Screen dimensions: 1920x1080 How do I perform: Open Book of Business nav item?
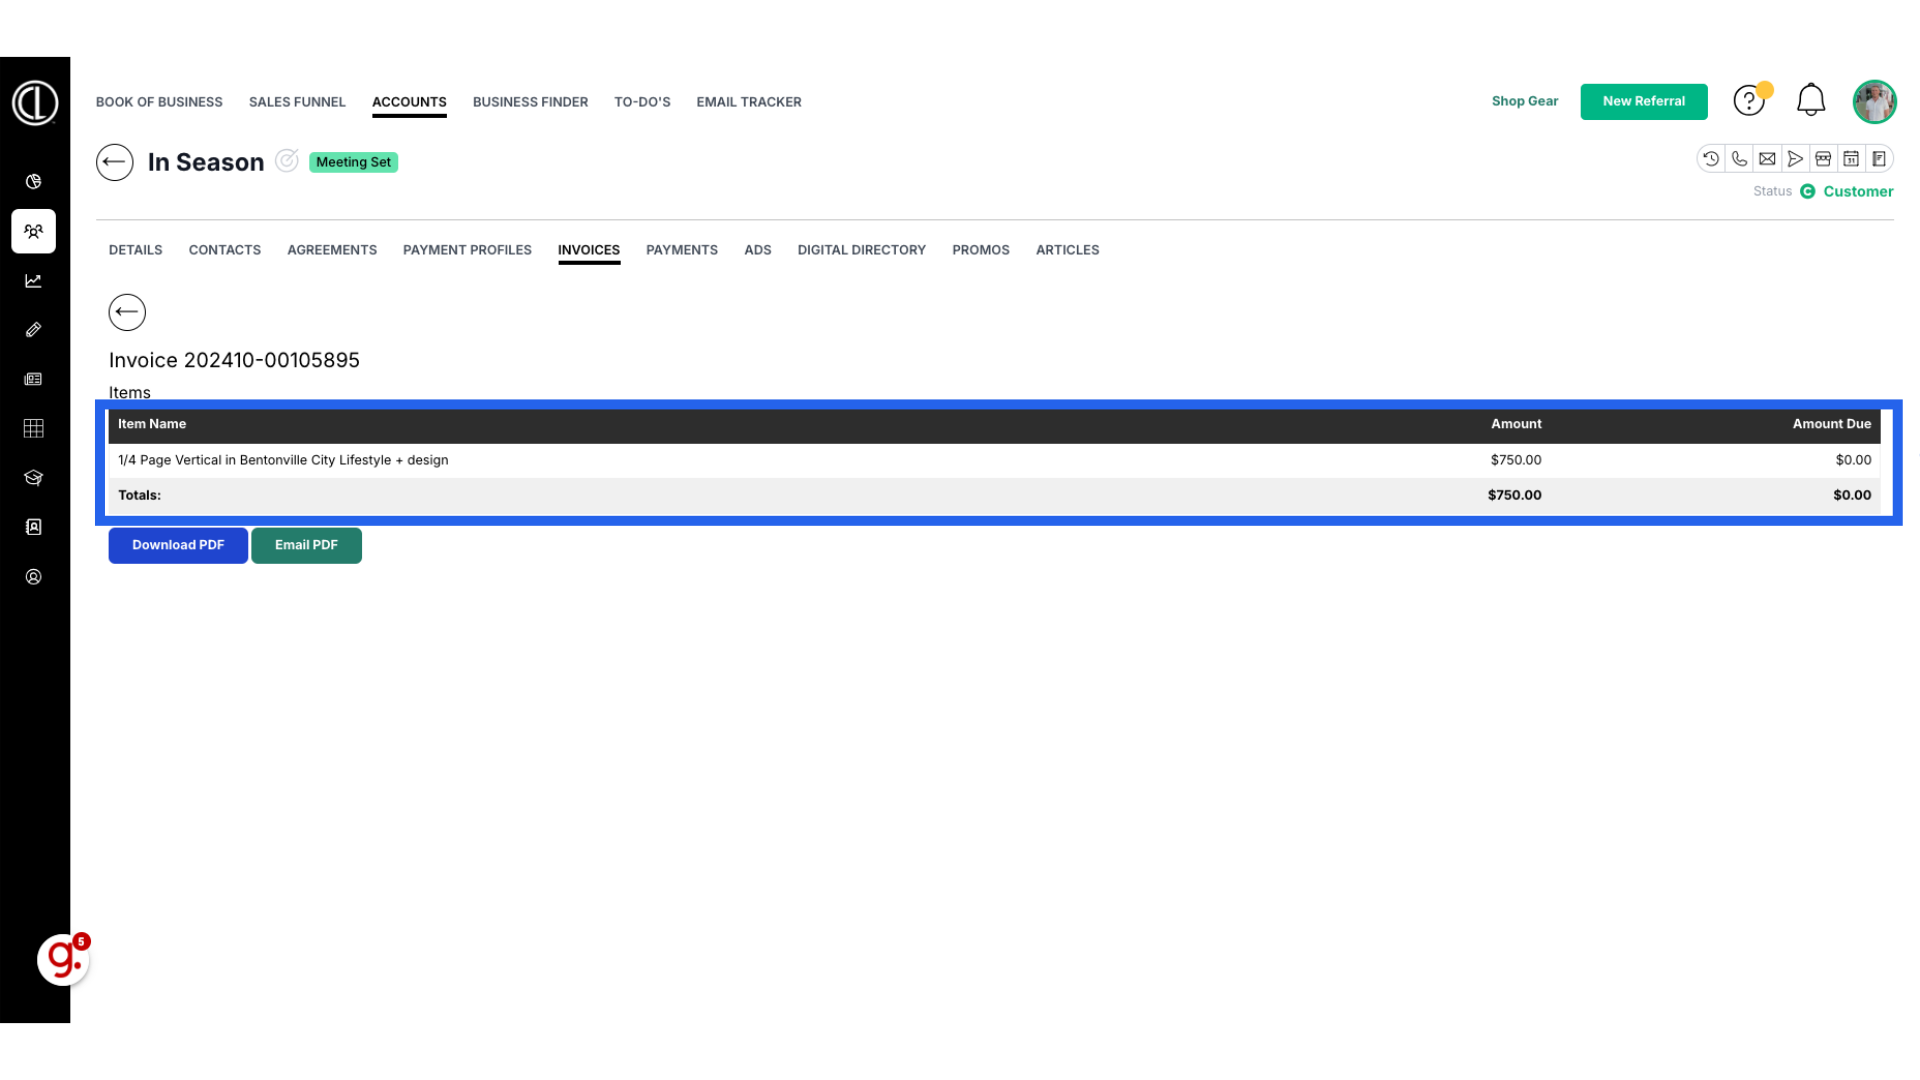(x=159, y=102)
